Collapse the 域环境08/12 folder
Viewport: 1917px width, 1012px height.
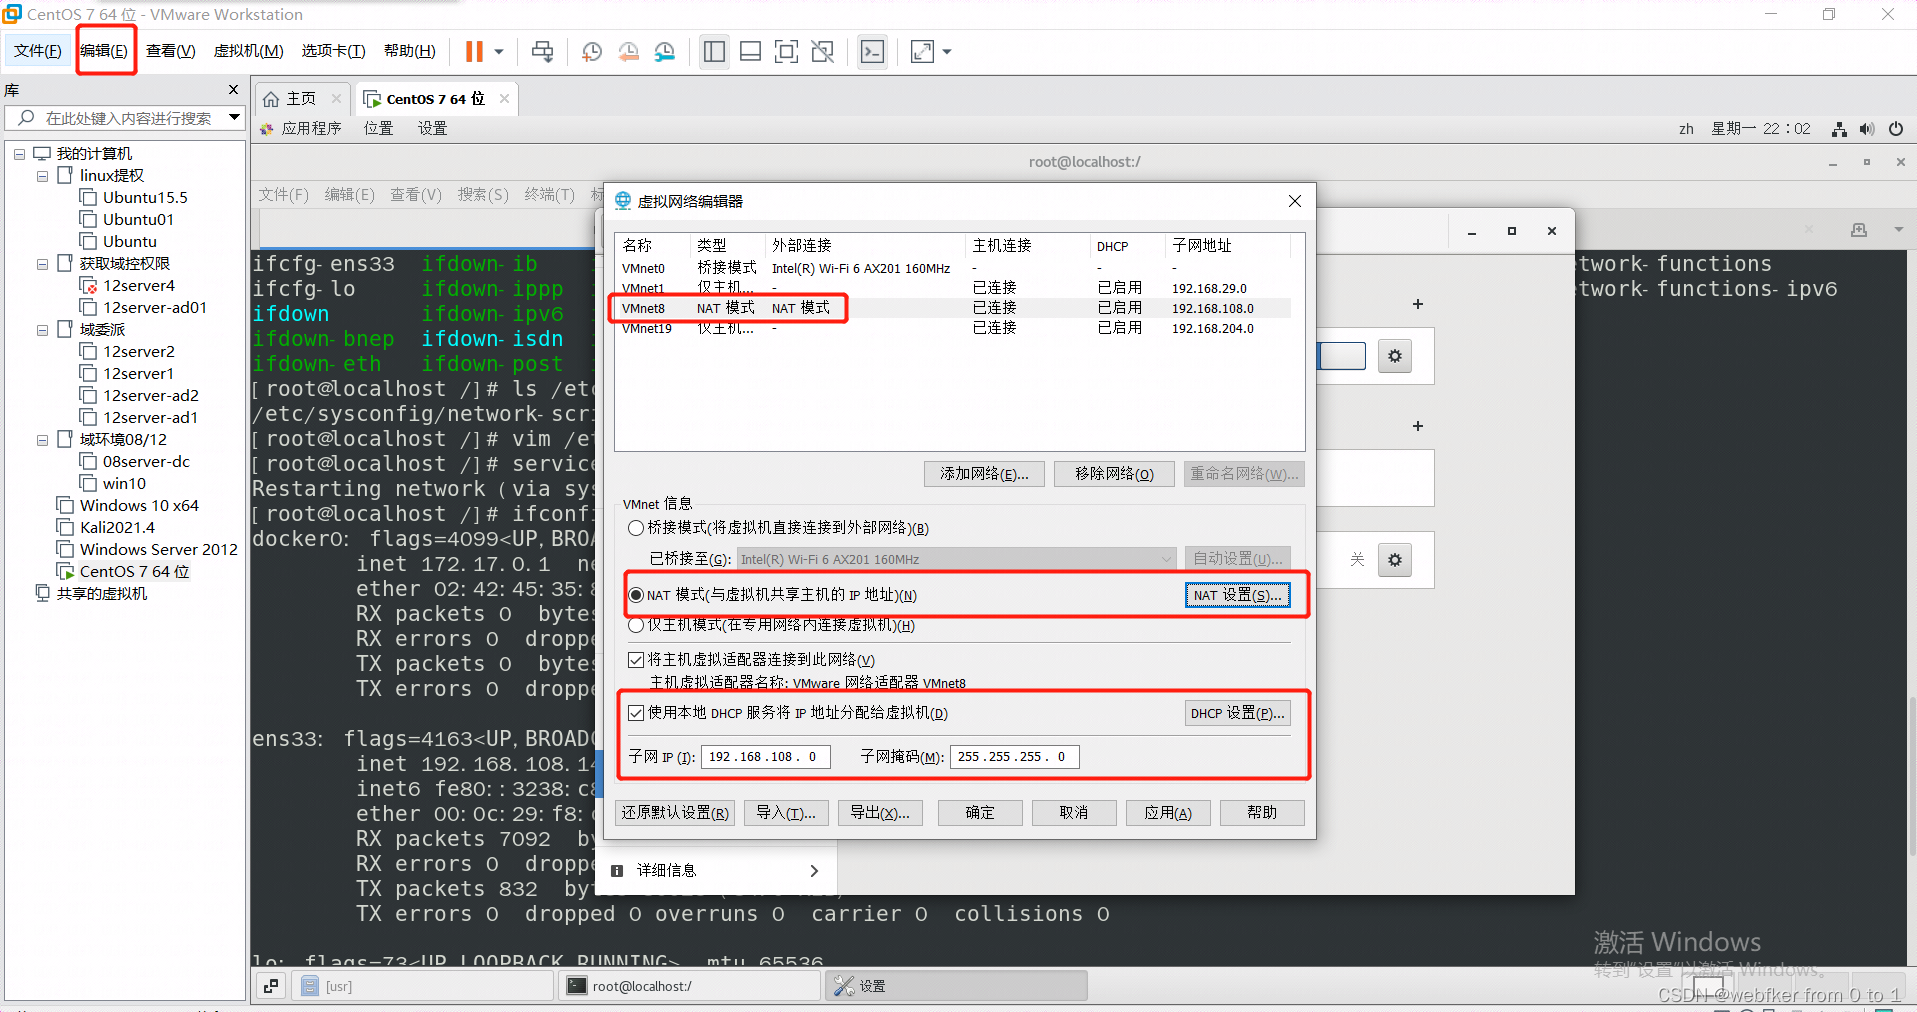coord(42,440)
